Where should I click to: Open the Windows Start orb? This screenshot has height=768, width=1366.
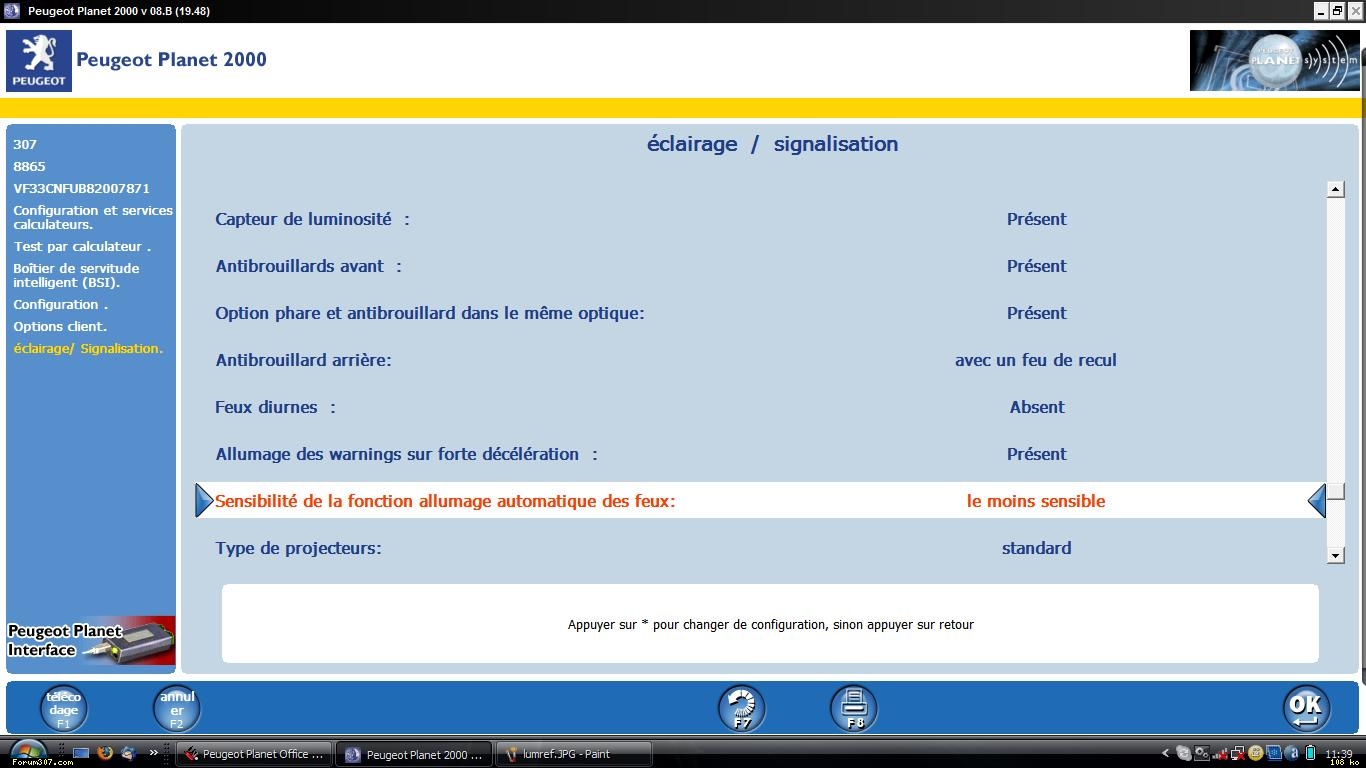click(x=28, y=753)
